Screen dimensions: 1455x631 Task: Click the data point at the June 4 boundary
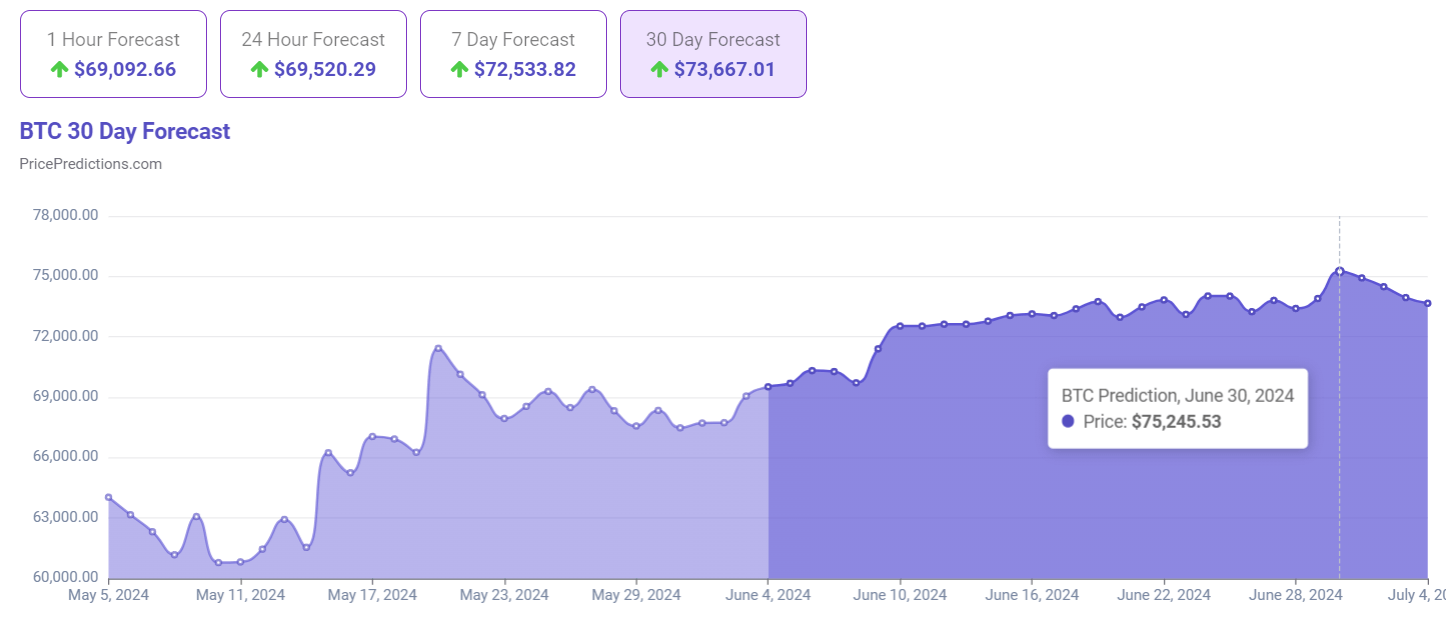coord(768,387)
